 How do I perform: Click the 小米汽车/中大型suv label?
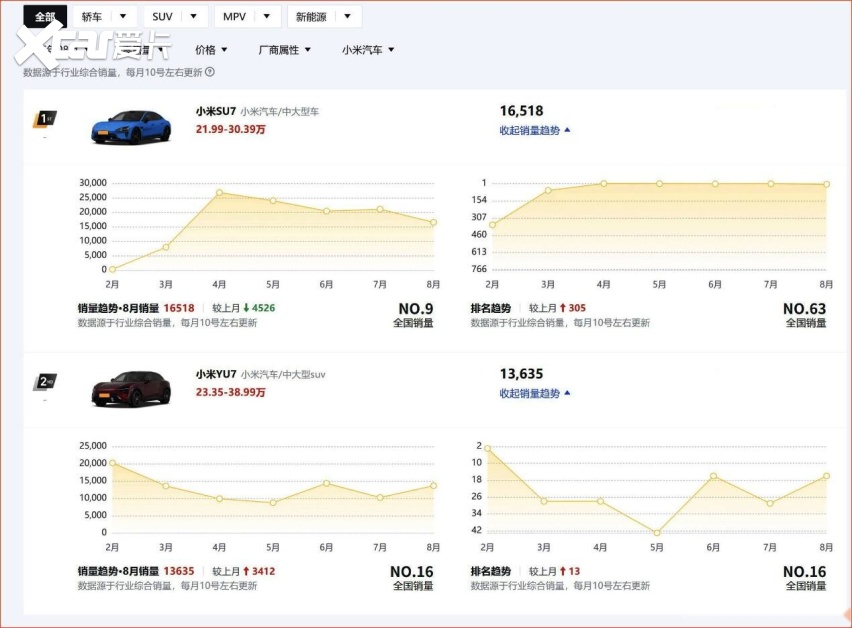click(x=283, y=375)
